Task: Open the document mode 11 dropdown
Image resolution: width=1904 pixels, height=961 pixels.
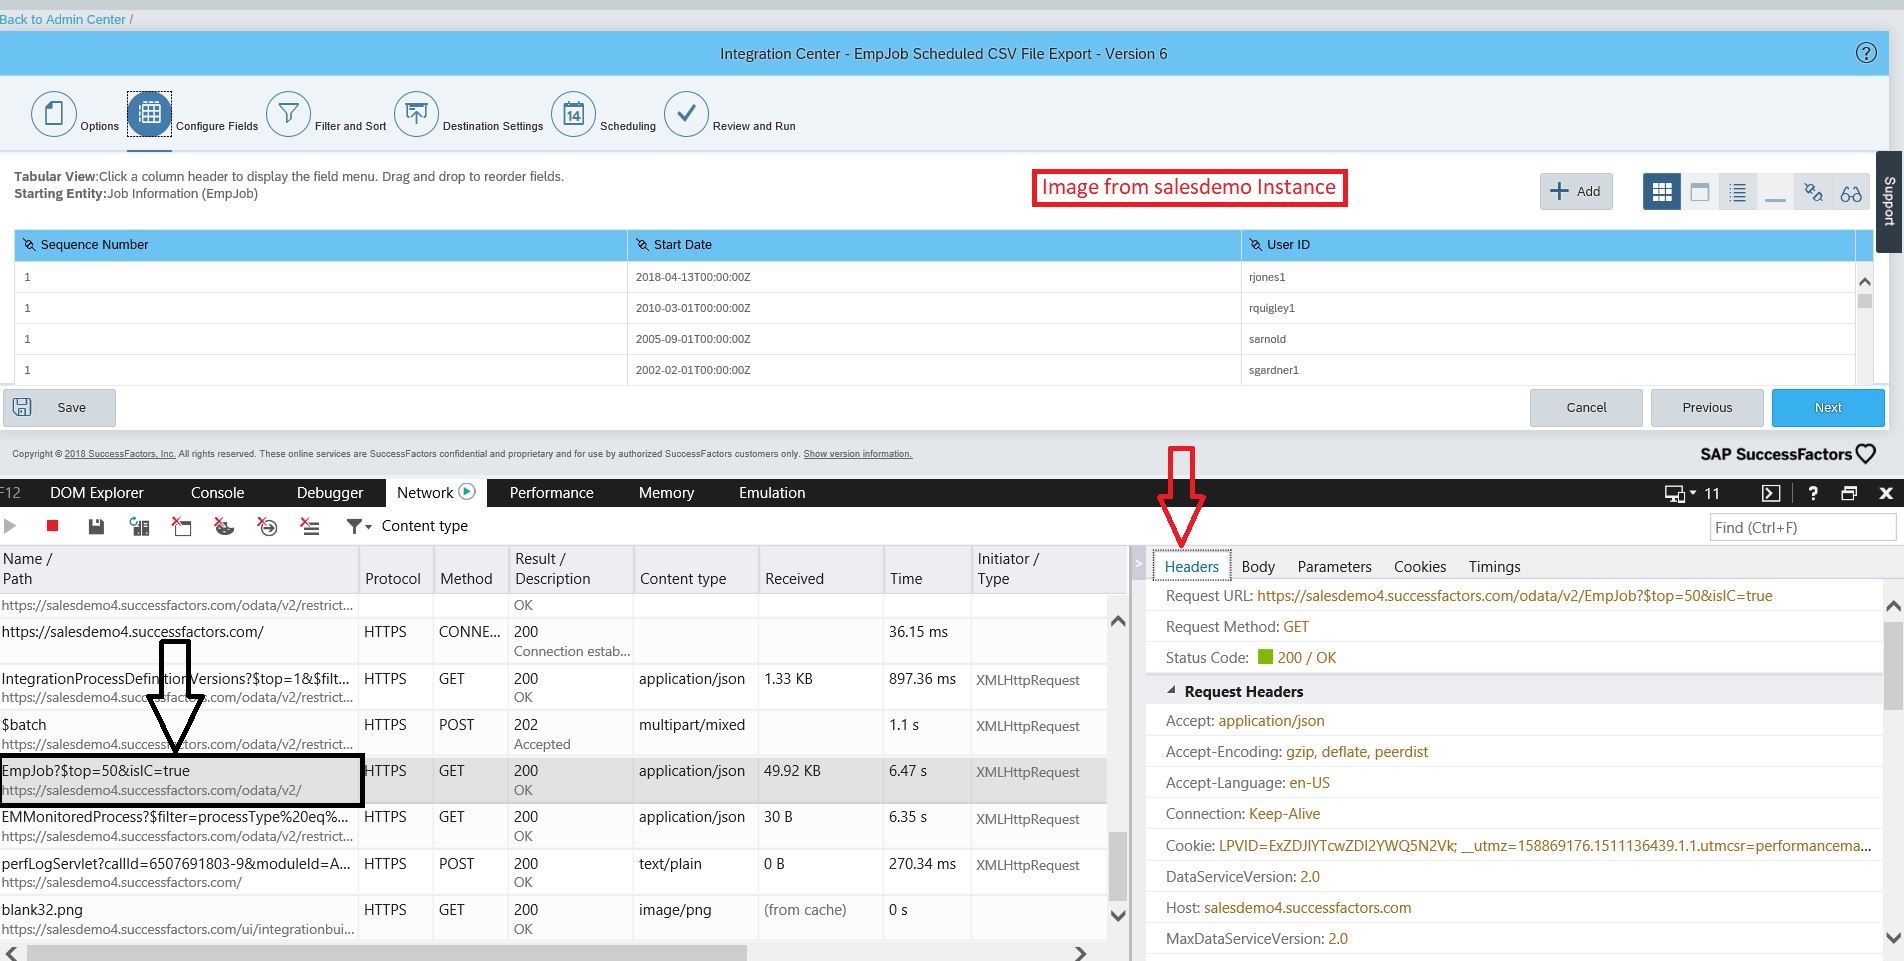Action: pos(1692,493)
